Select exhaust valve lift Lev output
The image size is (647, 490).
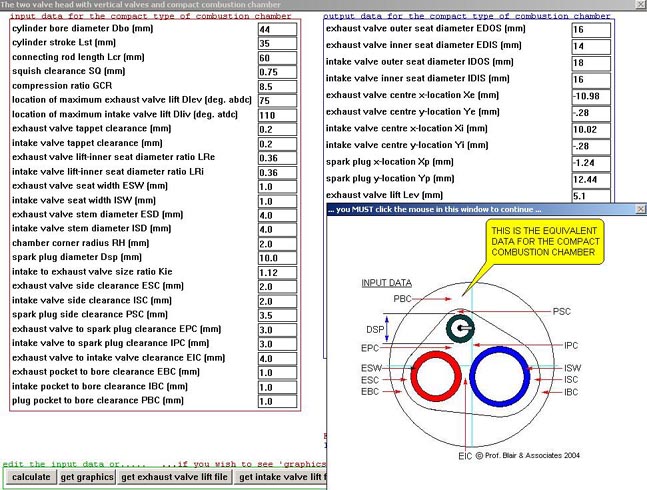[591, 196]
